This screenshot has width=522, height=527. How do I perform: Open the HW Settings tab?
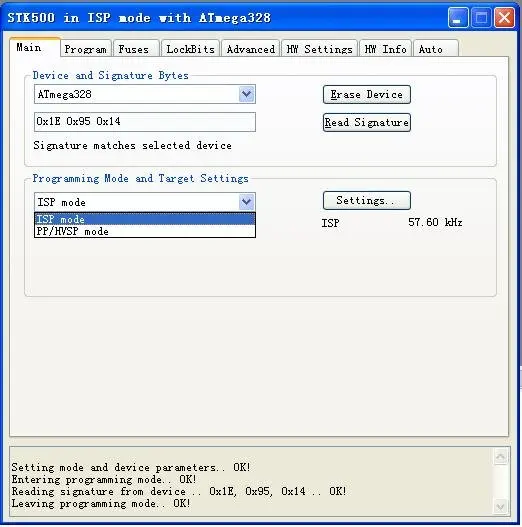(x=319, y=49)
